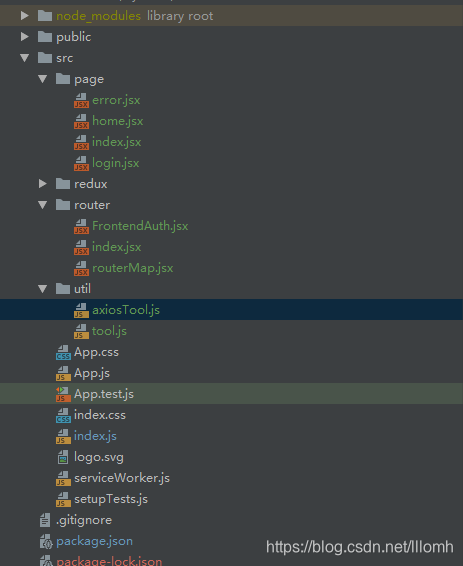Click the JSX icon of login.jsx
The height and width of the screenshot is (566, 463).
81,163
